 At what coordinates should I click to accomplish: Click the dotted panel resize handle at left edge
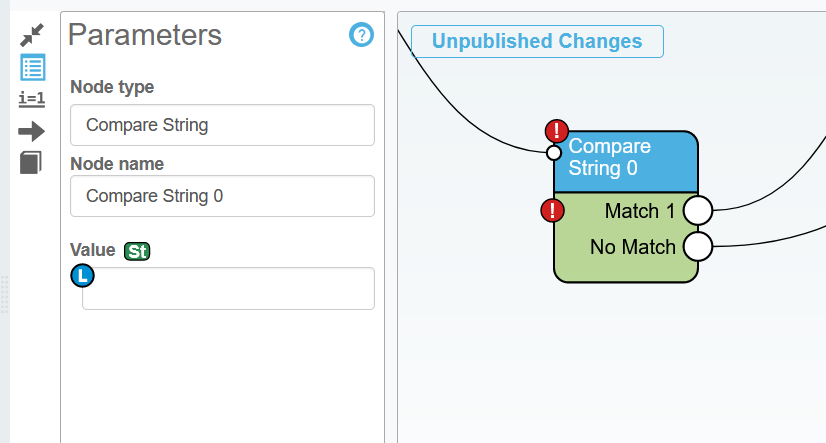point(4,293)
